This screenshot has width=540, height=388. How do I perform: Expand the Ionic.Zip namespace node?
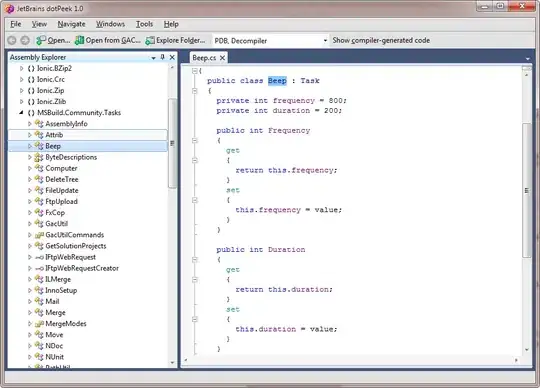(x=21, y=90)
